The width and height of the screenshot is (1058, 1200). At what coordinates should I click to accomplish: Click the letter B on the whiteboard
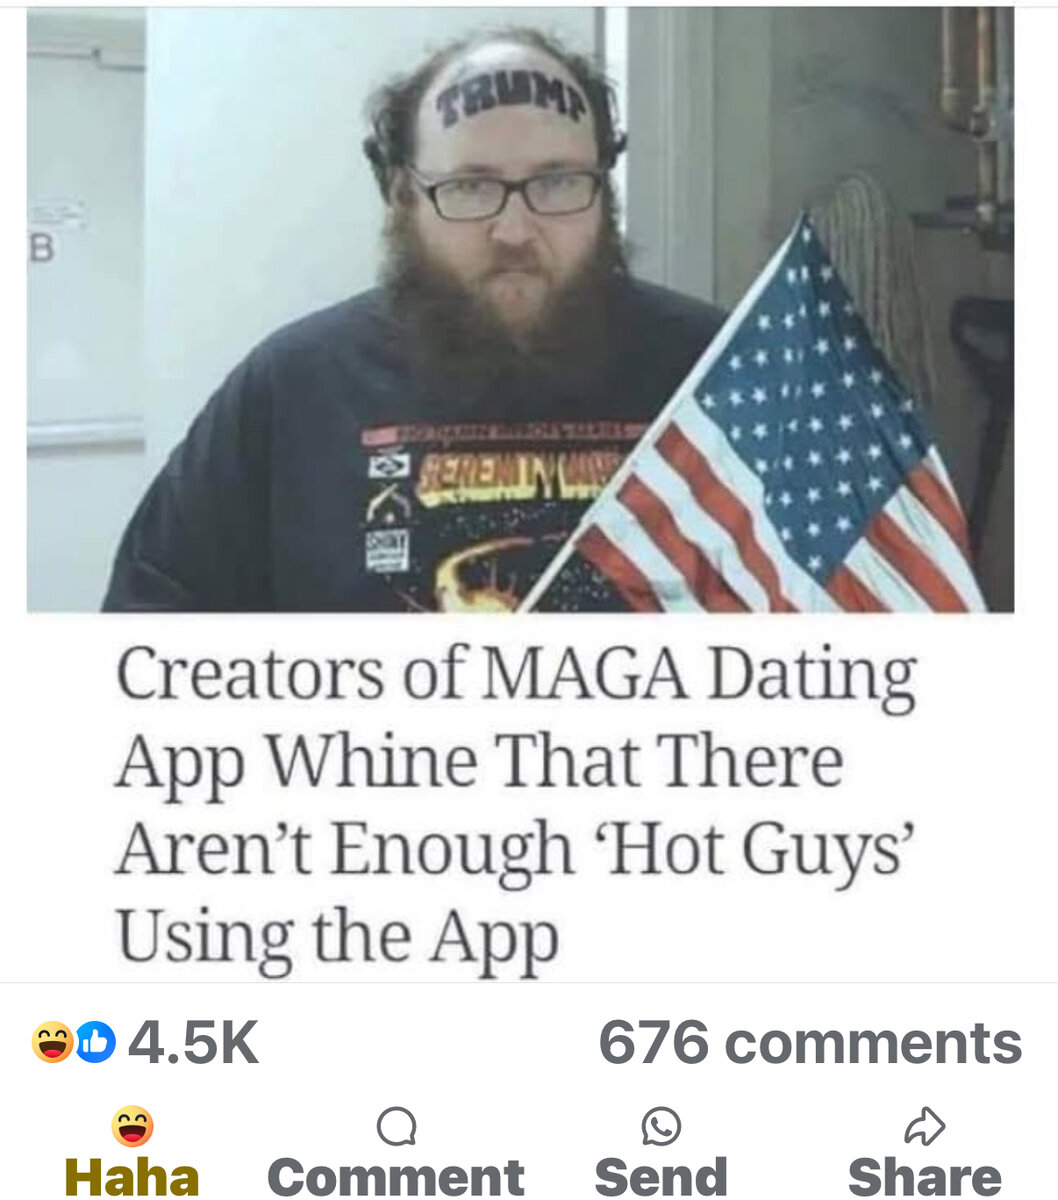click(41, 248)
